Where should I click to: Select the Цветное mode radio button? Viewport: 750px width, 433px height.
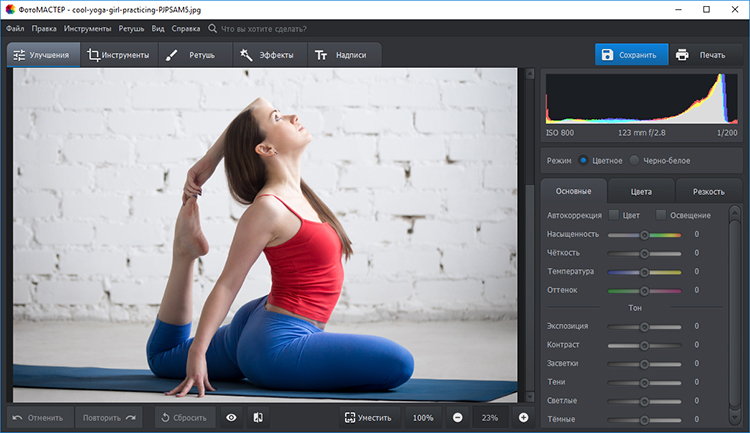[584, 160]
